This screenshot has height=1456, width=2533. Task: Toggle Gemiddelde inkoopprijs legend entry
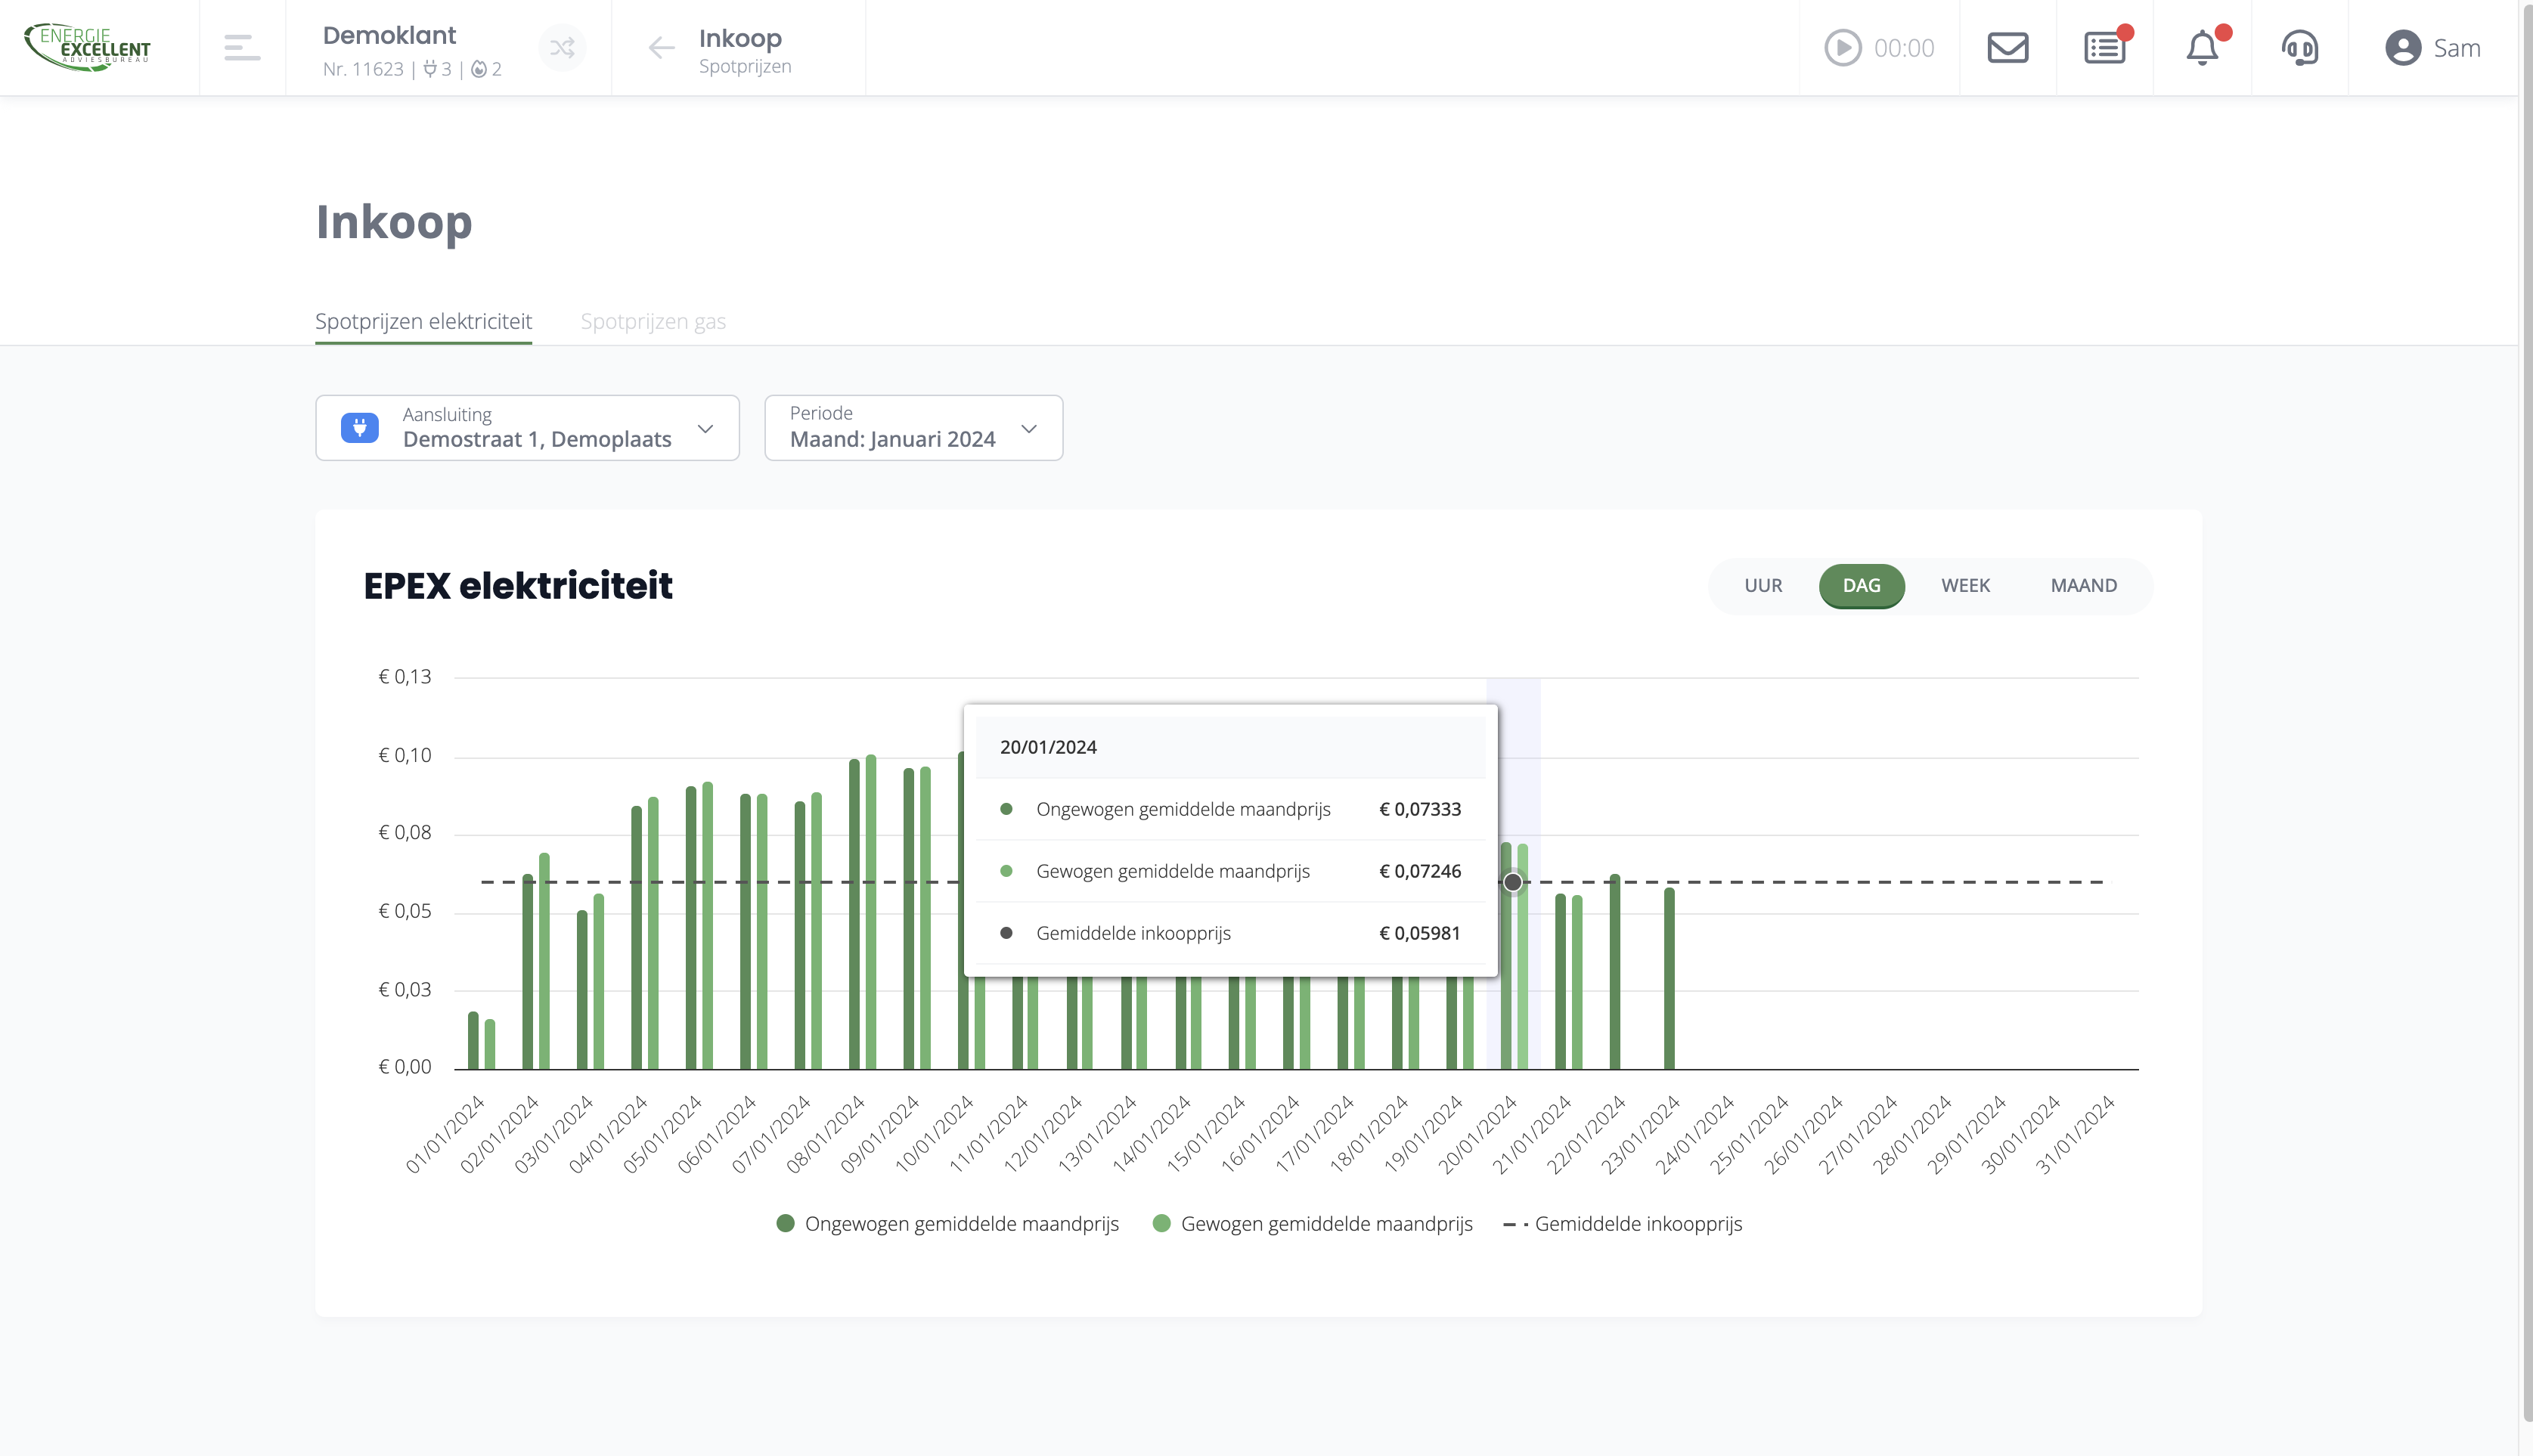pos(1623,1224)
